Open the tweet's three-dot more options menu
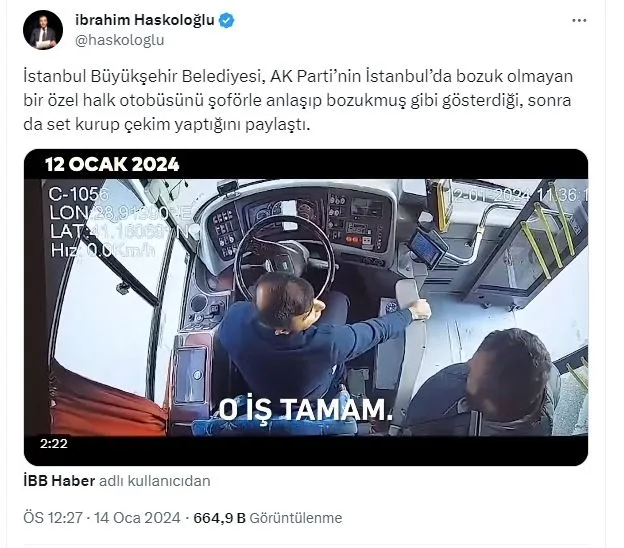This screenshot has width=624, height=548. pyautogui.click(x=579, y=20)
